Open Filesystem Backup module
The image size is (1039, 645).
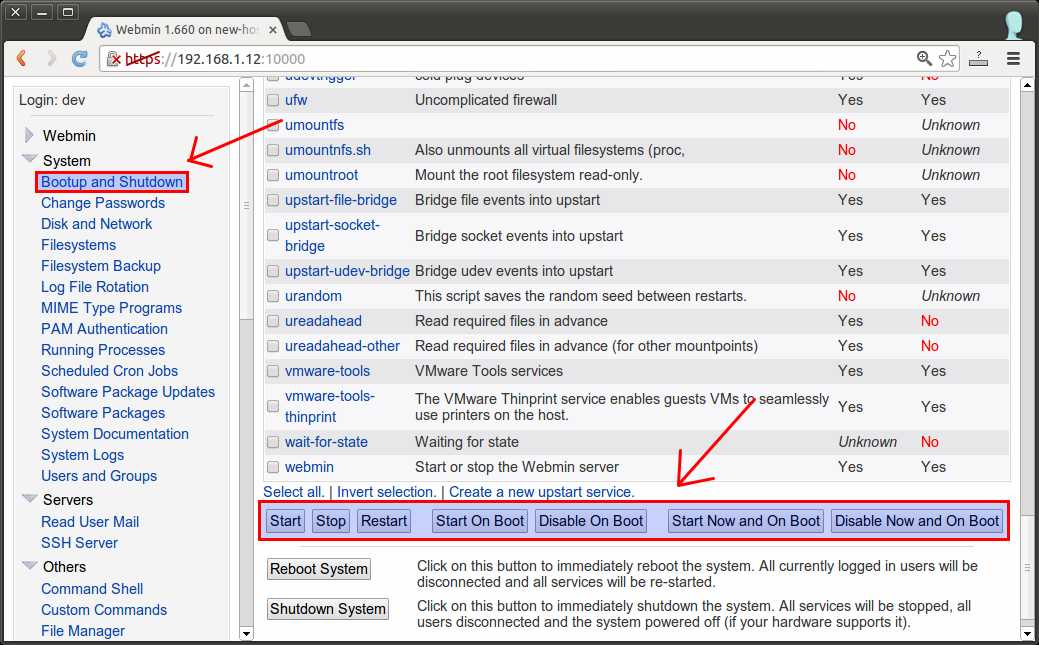(x=101, y=266)
